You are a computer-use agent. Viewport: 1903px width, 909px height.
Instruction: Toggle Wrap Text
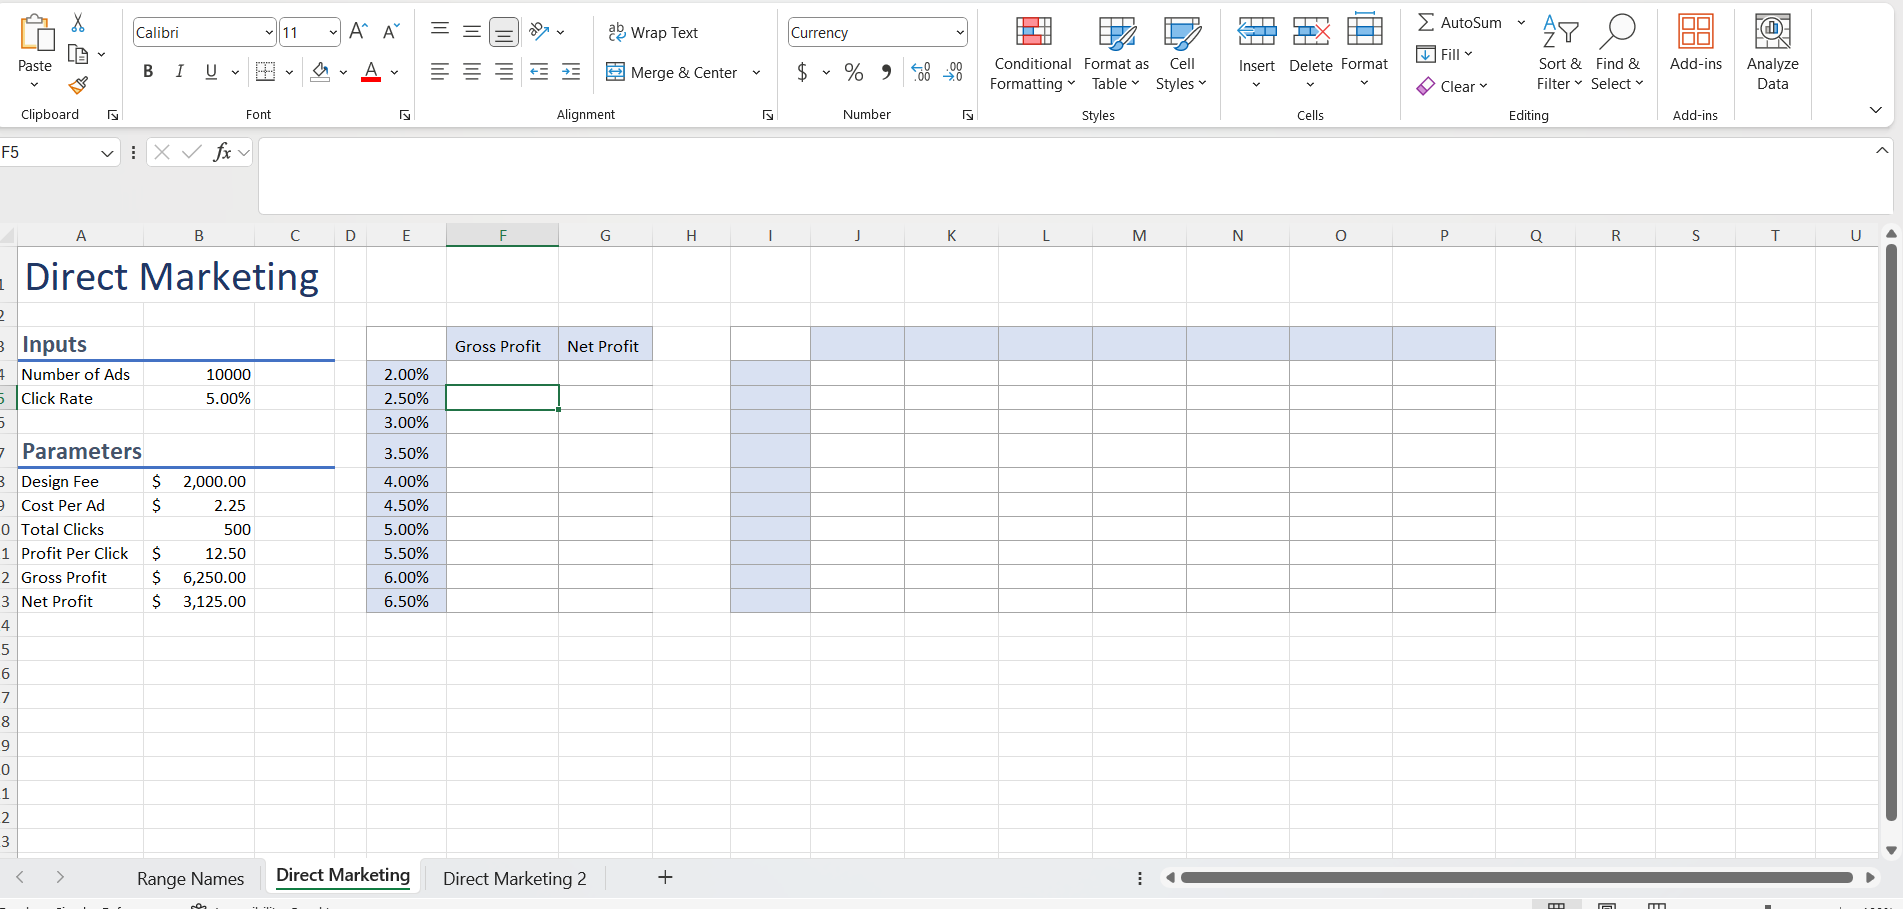(x=653, y=33)
